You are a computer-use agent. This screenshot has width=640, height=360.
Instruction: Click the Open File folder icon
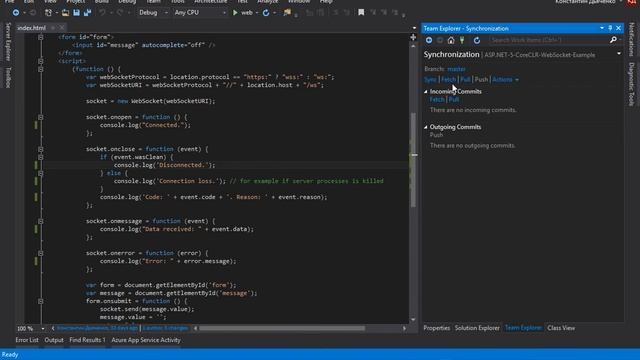65,13
